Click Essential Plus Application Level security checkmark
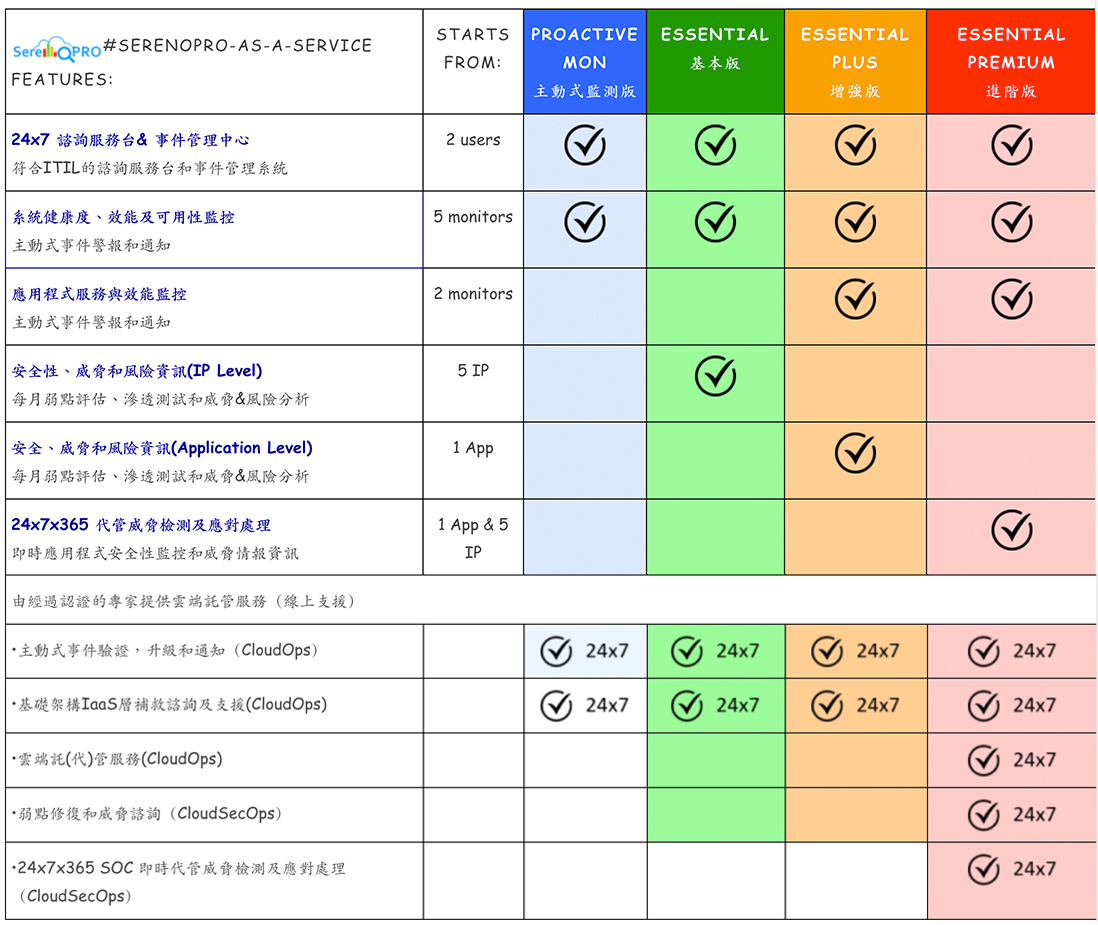The width and height of the screenshot is (1098, 925). click(855, 453)
